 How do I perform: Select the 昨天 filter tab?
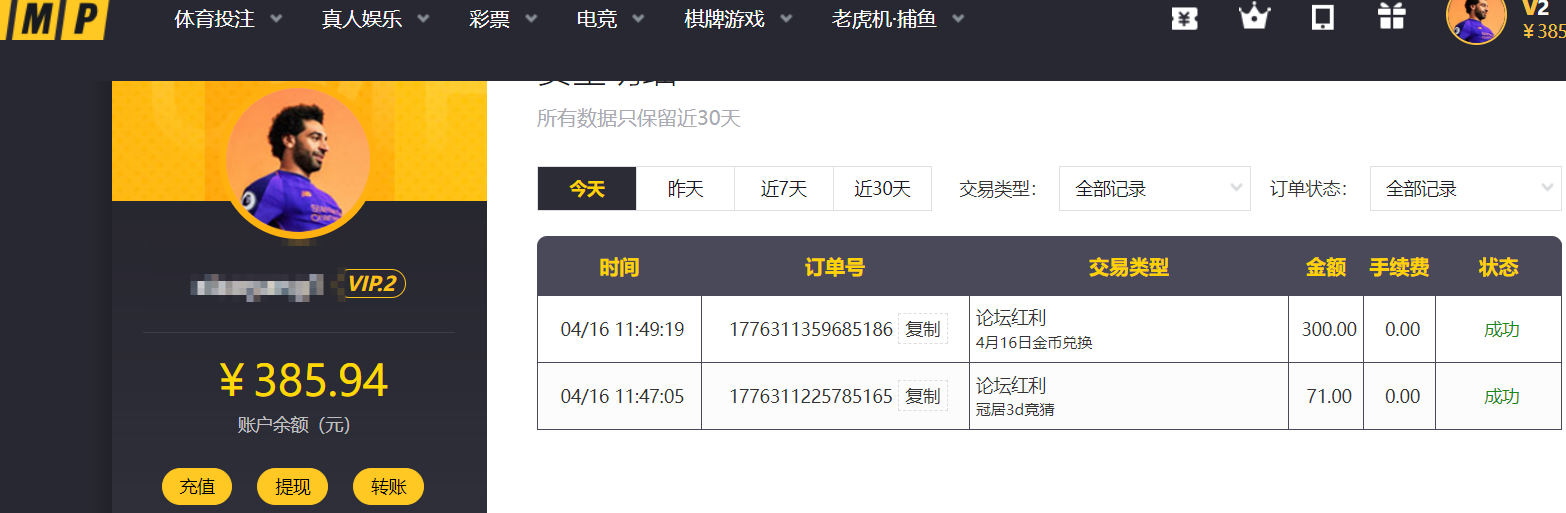point(686,189)
